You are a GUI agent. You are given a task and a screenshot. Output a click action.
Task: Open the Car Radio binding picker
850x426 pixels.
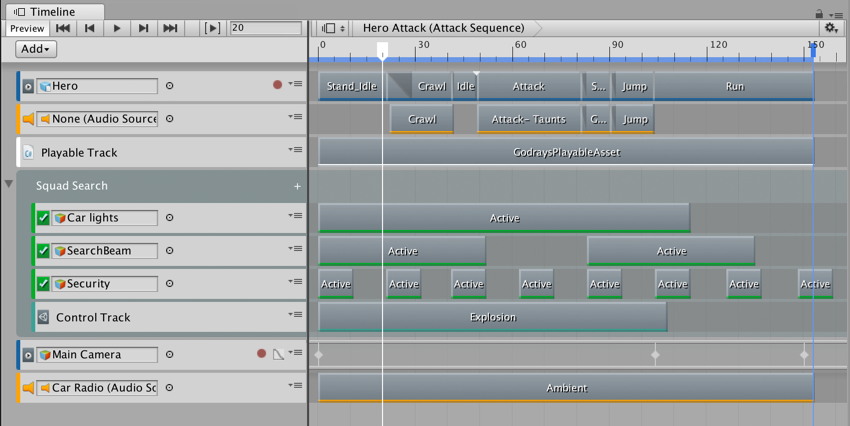(170, 388)
